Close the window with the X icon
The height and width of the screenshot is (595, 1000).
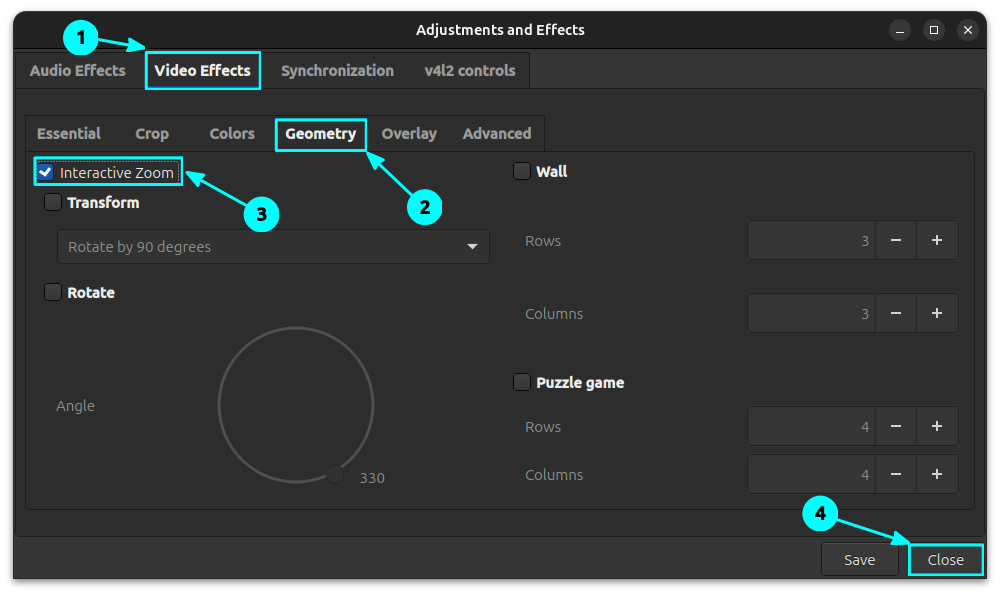[x=967, y=30]
